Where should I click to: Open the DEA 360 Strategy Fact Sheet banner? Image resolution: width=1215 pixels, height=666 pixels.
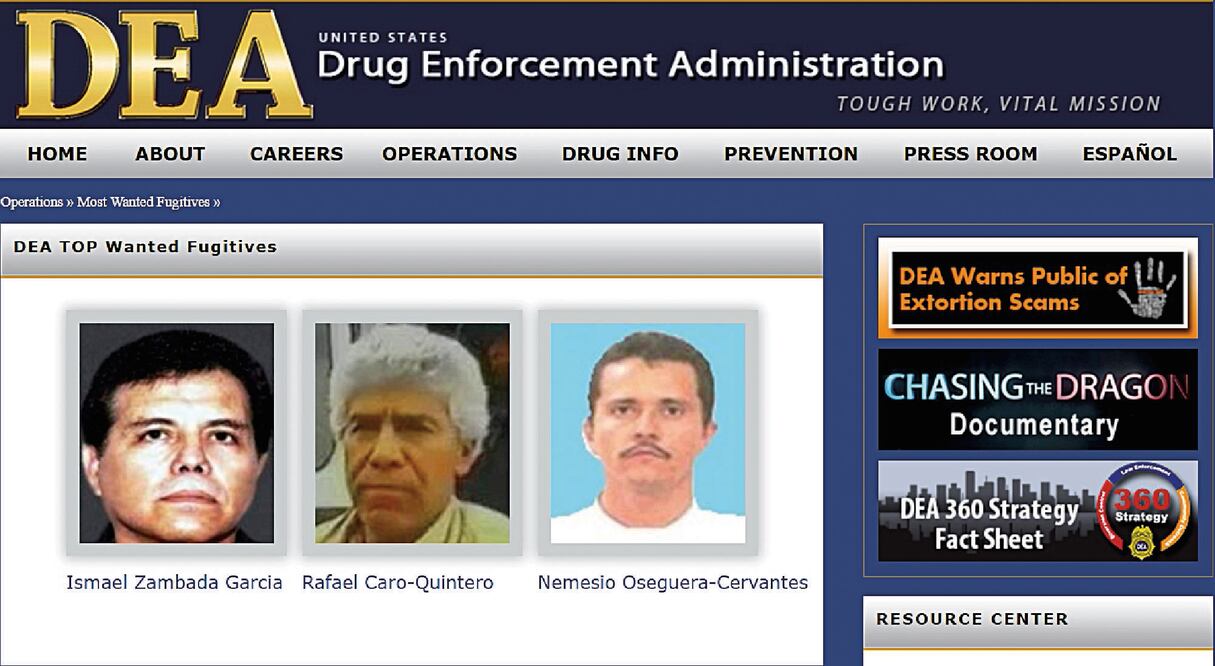click(1038, 511)
